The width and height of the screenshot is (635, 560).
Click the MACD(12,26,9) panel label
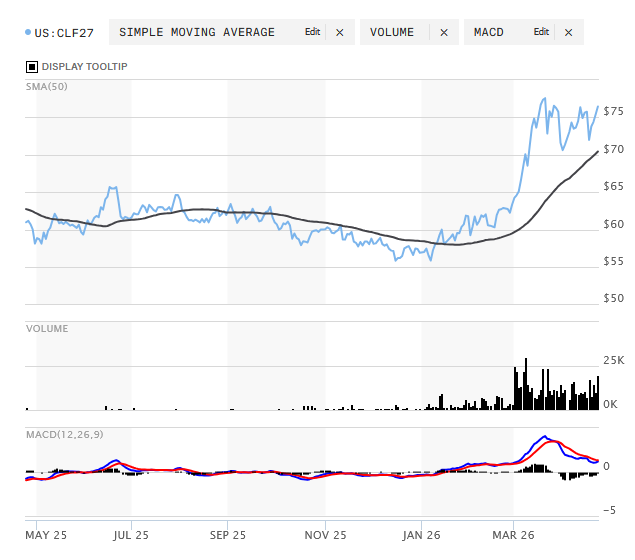pos(64,434)
